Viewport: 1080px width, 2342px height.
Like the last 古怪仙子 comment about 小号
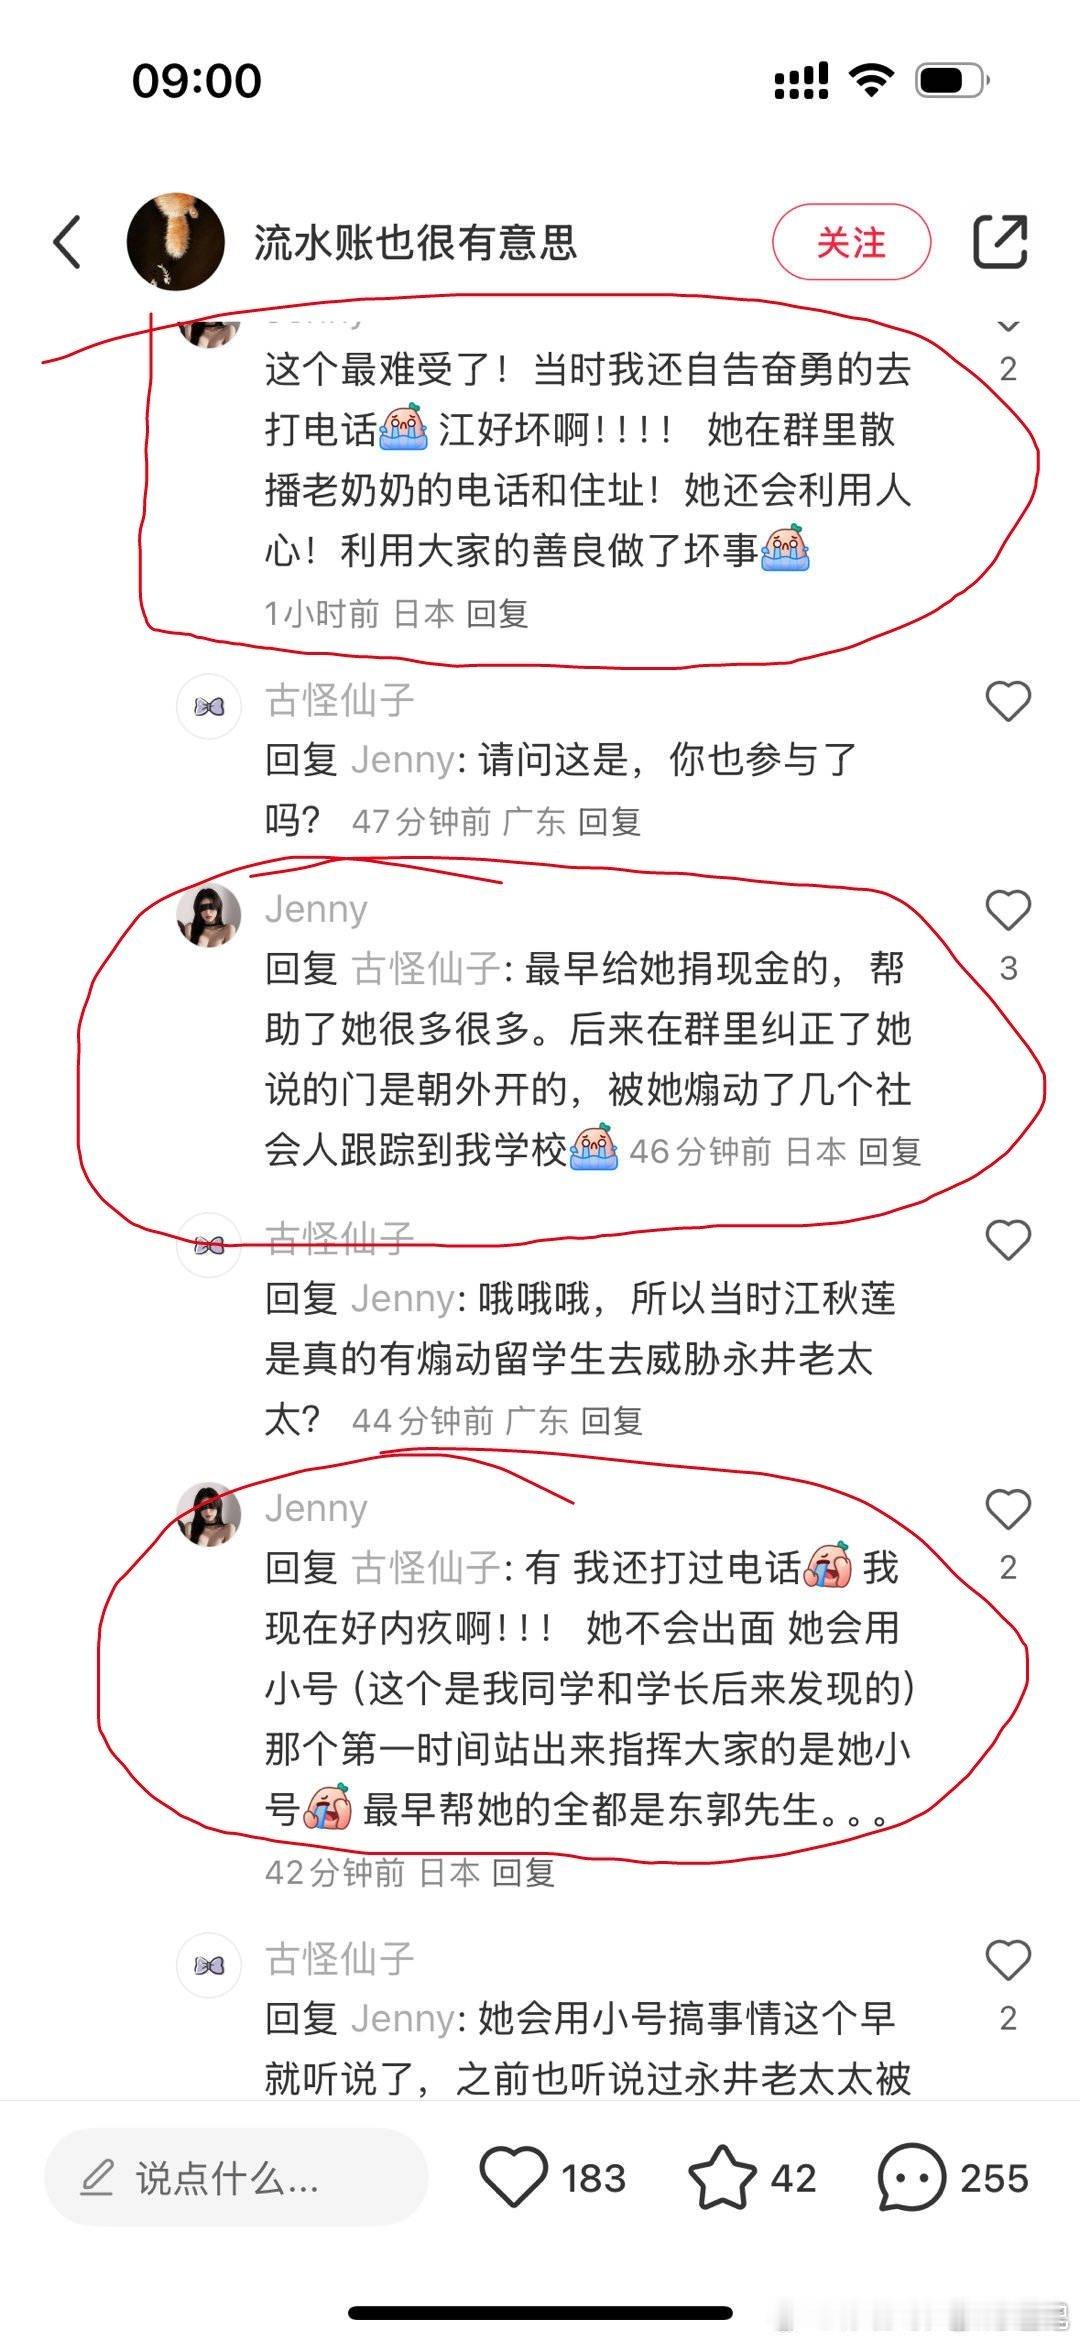[x=1008, y=1959]
